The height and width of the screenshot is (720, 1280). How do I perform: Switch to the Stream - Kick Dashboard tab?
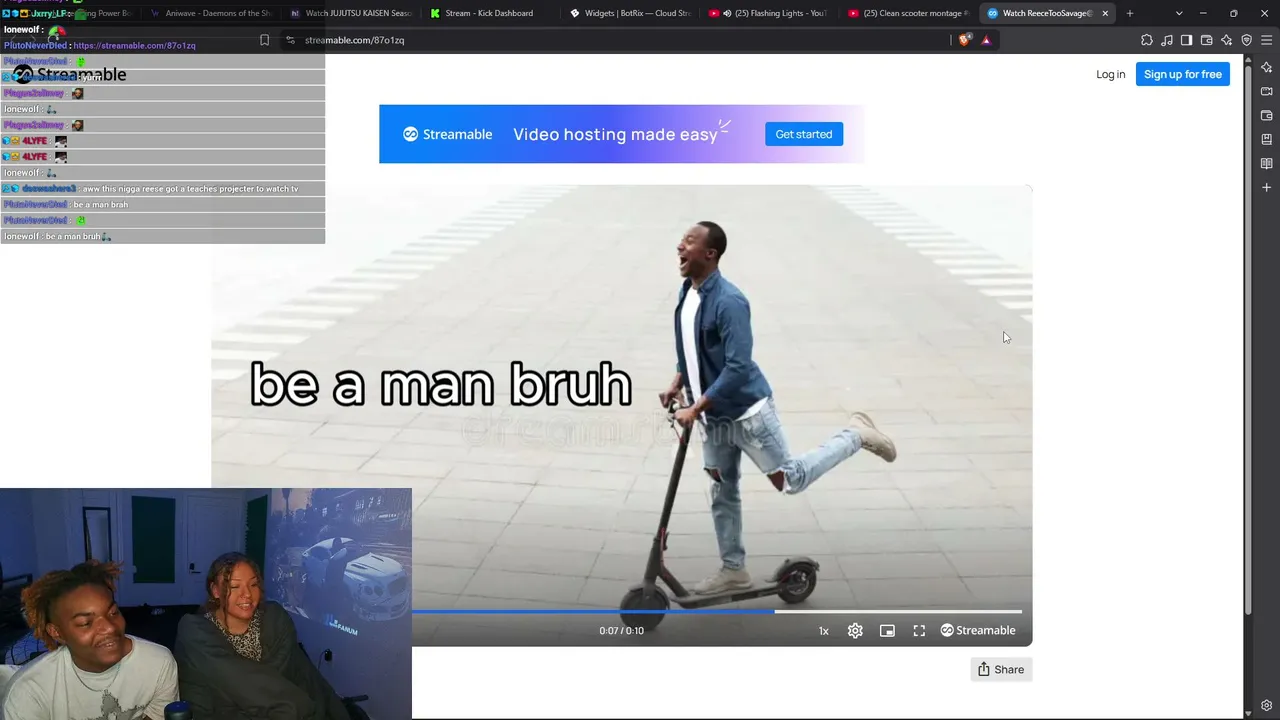(488, 13)
